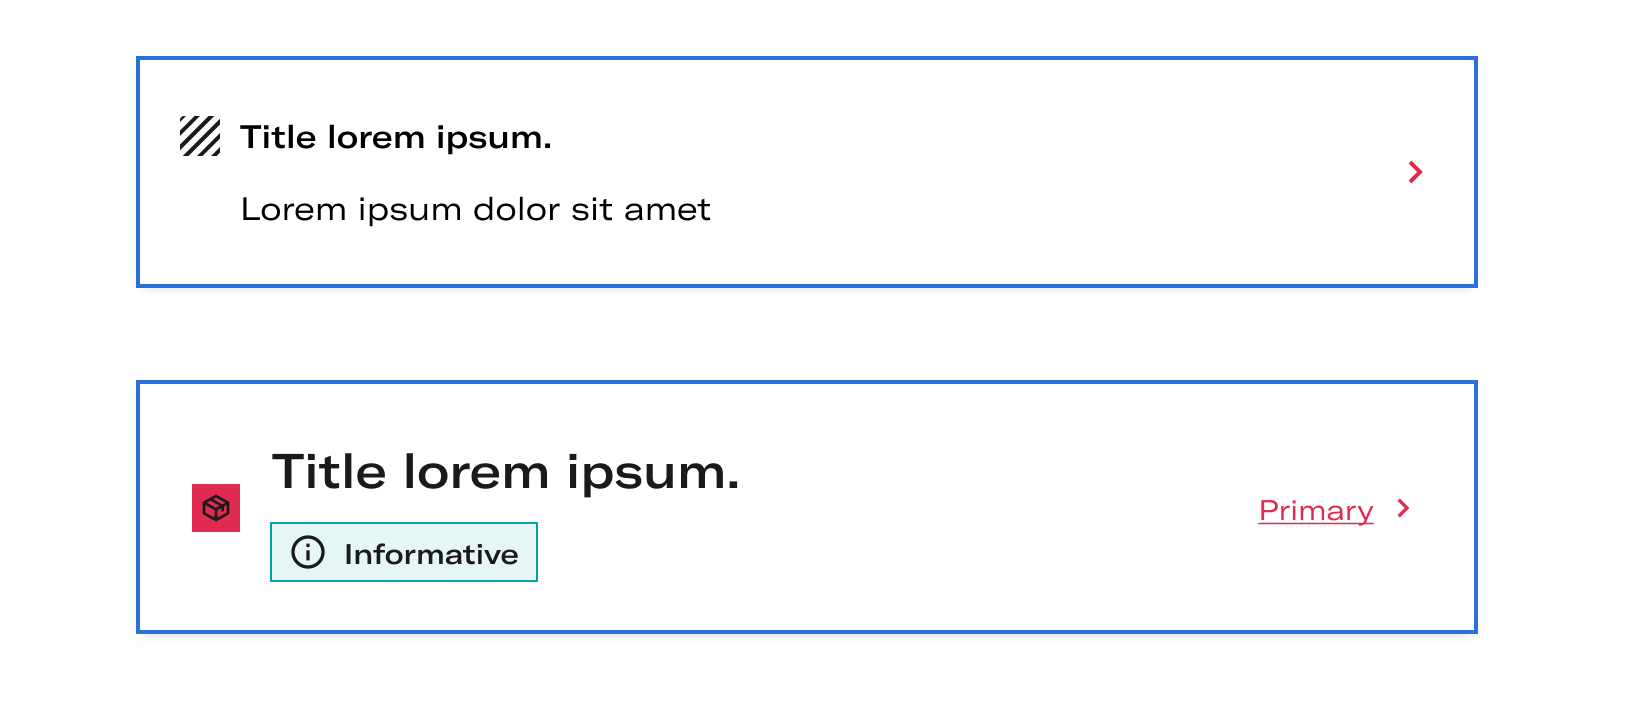Click the "Lorem ipsum dolor sit amet" description
Viewport: 1642px width, 724px height.
point(476,210)
